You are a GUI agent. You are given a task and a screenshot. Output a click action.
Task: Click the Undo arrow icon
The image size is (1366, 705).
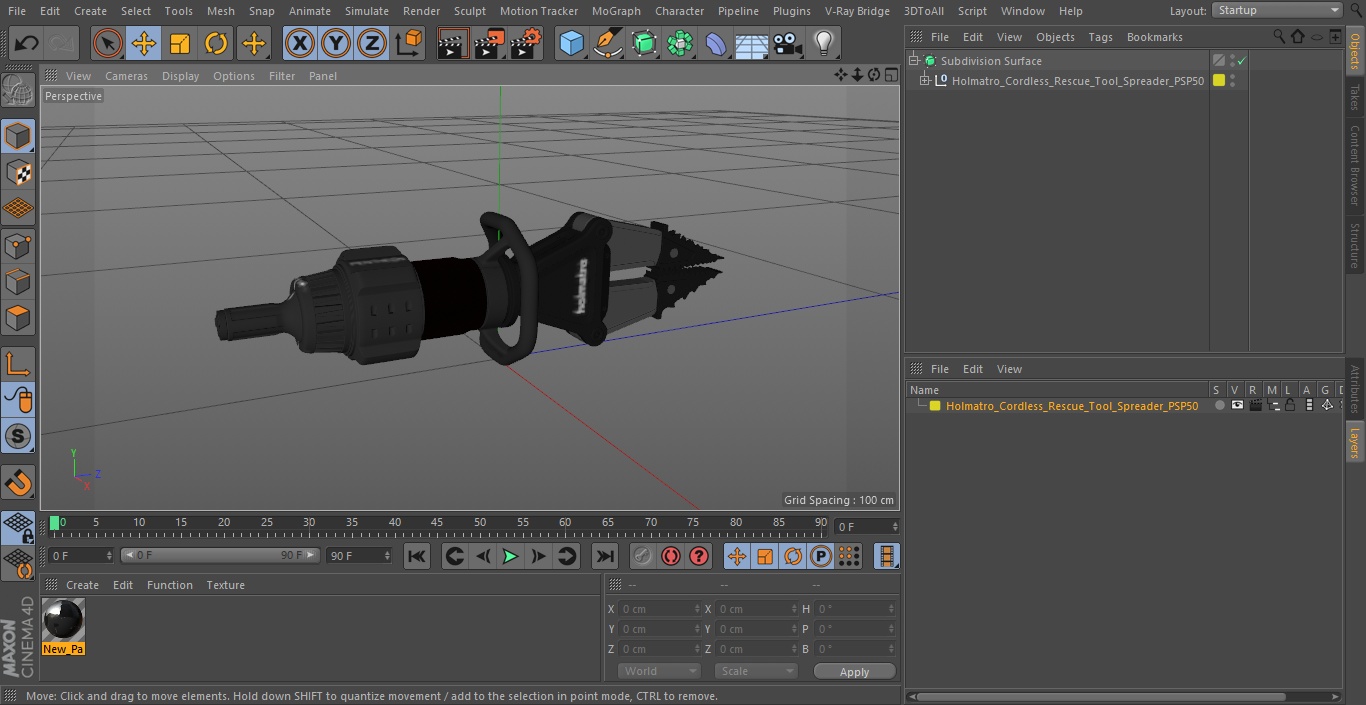pos(26,43)
